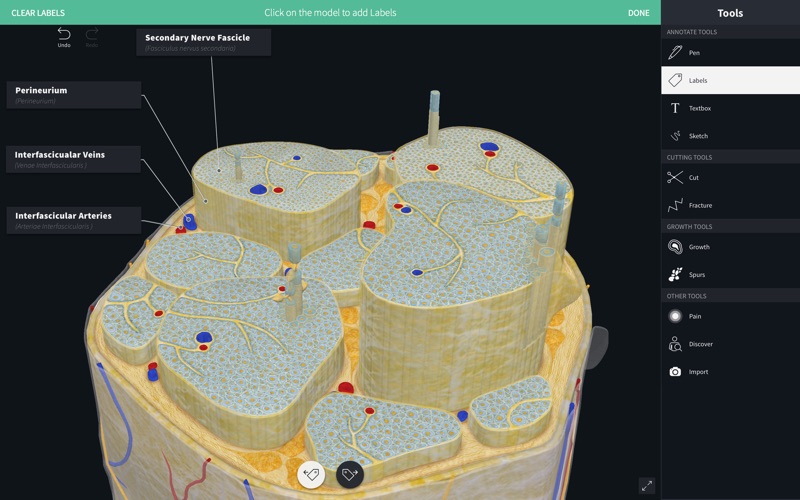Viewport: 800px width, 500px height.
Task: Select the Perineurium label box
Action: point(74,95)
